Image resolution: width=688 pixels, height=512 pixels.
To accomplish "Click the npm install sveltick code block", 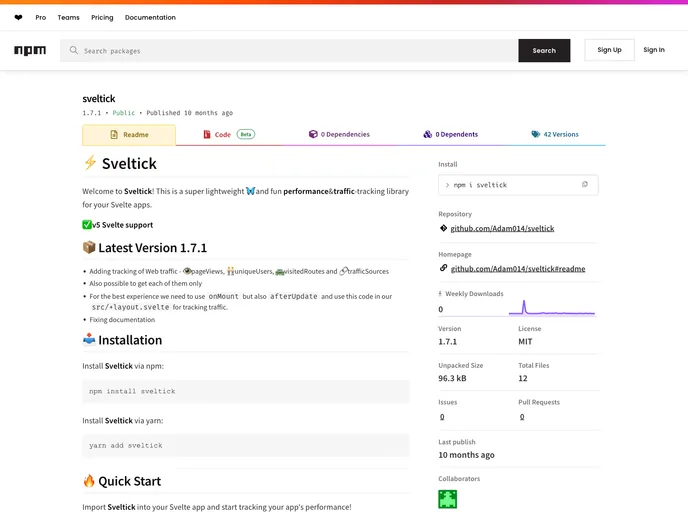I will [246, 391].
